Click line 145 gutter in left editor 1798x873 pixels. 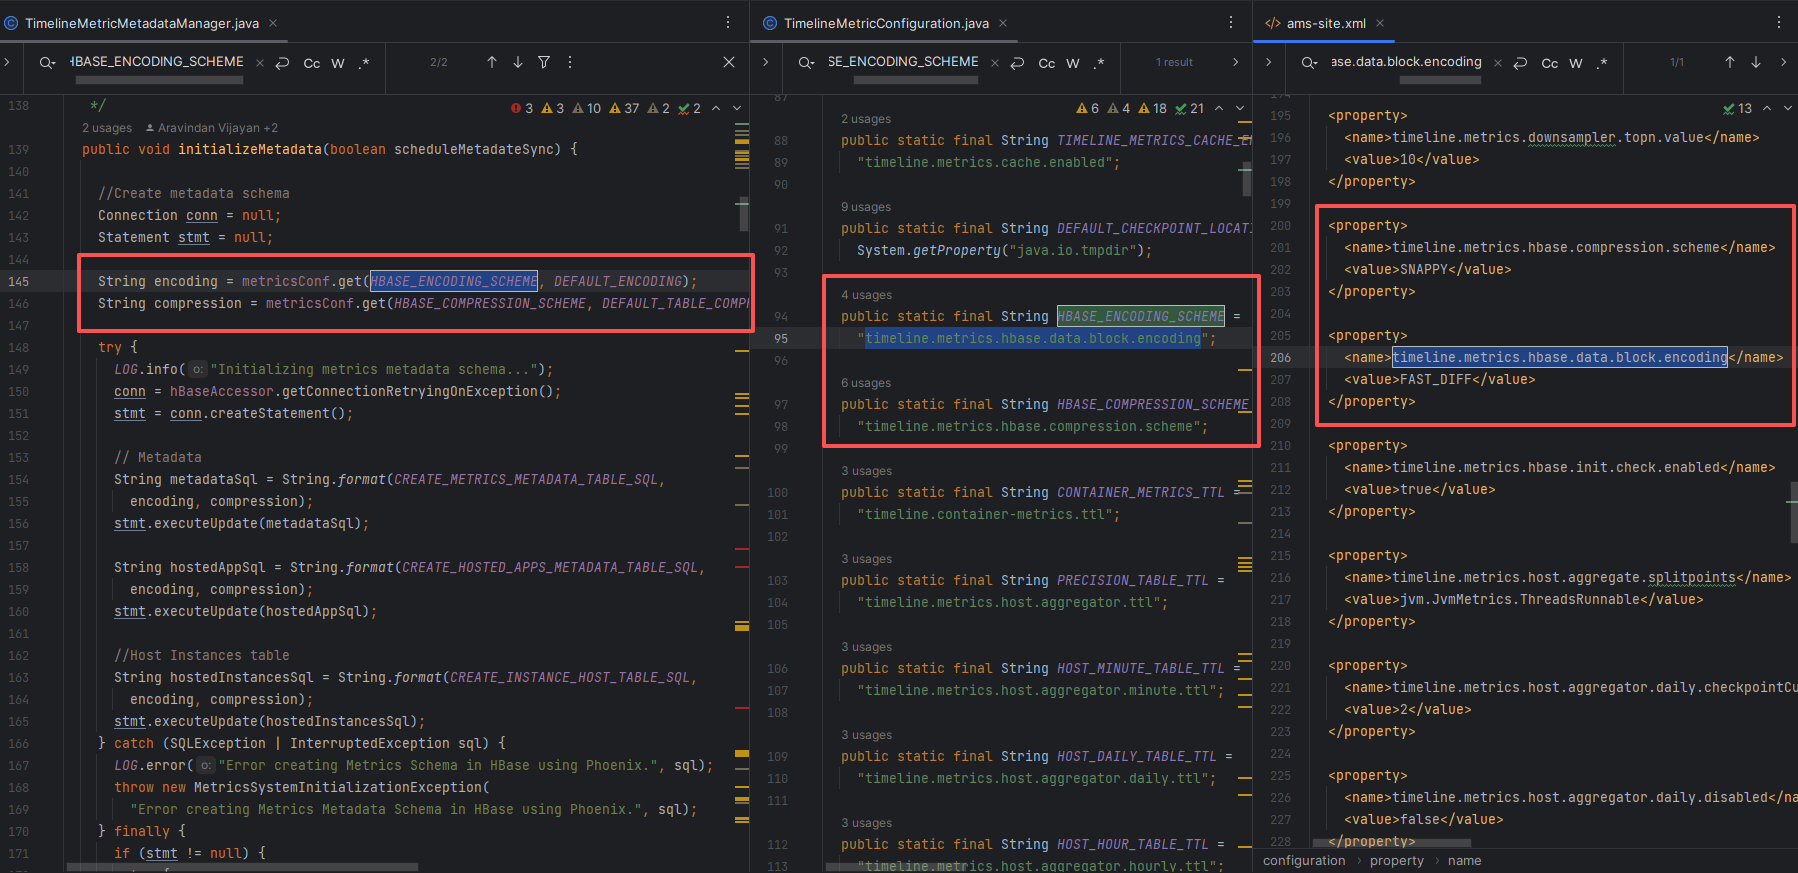click(x=19, y=282)
